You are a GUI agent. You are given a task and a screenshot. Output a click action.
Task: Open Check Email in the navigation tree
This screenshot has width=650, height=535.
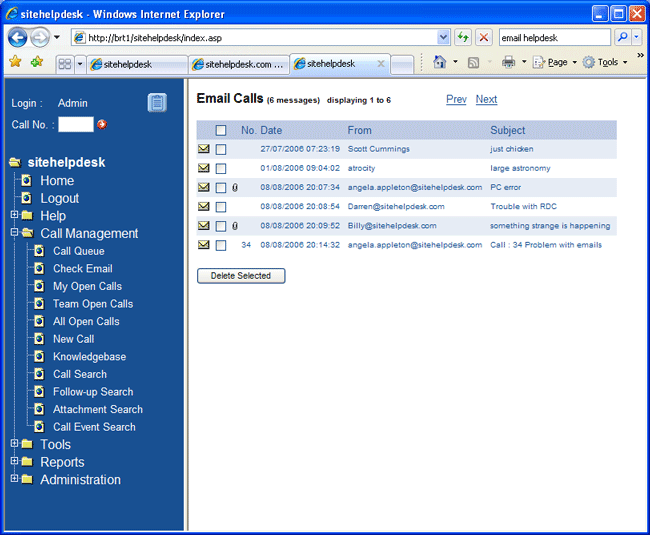click(82, 269)
